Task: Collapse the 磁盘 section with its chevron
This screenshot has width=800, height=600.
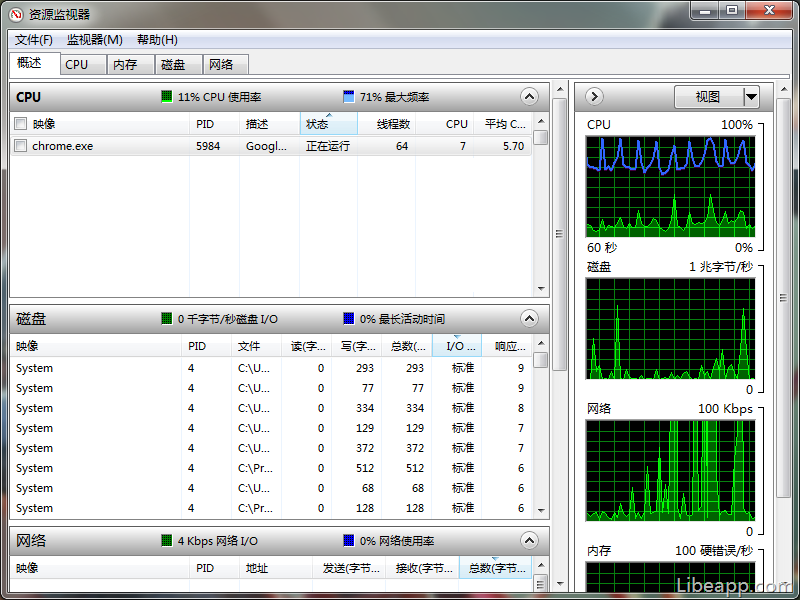Action: pos(529,318)
